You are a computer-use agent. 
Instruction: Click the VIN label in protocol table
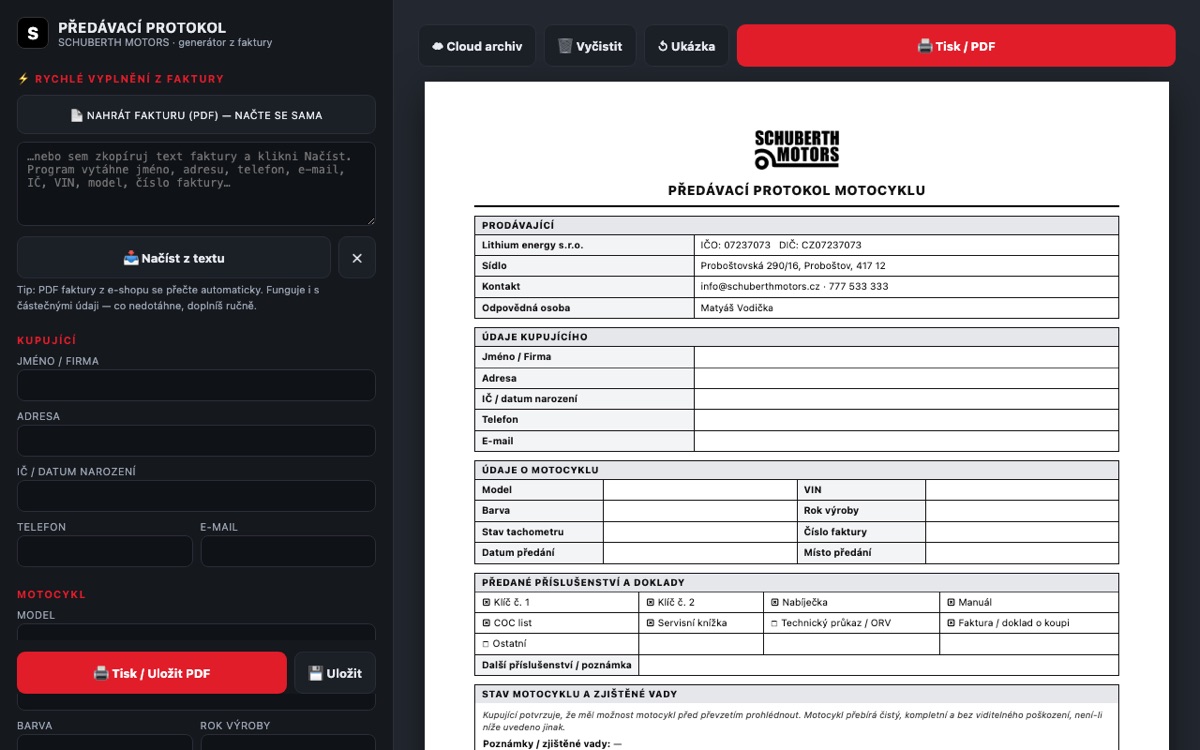pyautogui.click(x=813, y=490)
